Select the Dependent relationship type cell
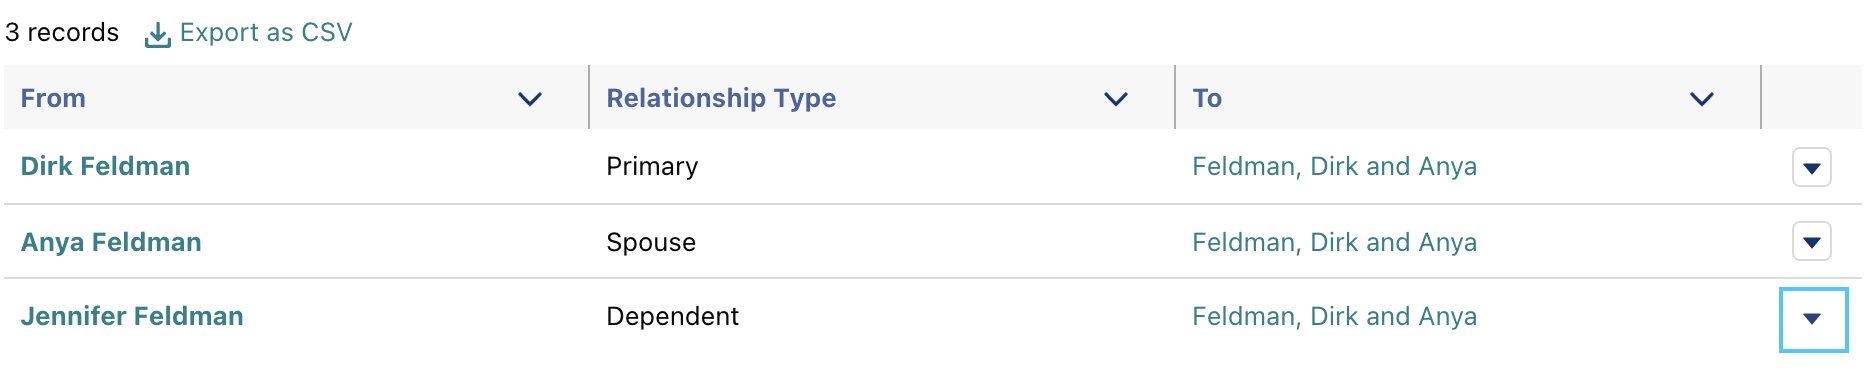 click(x=672, y=316)
